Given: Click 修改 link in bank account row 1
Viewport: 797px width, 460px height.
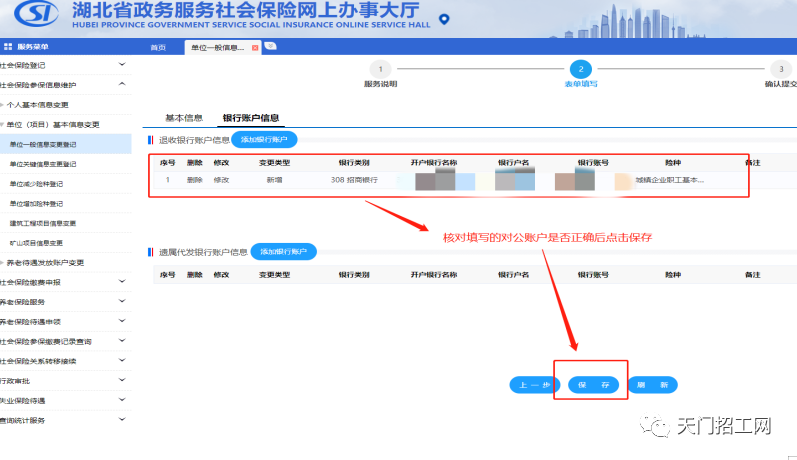Looking at the screenshot, I should 221,180.
